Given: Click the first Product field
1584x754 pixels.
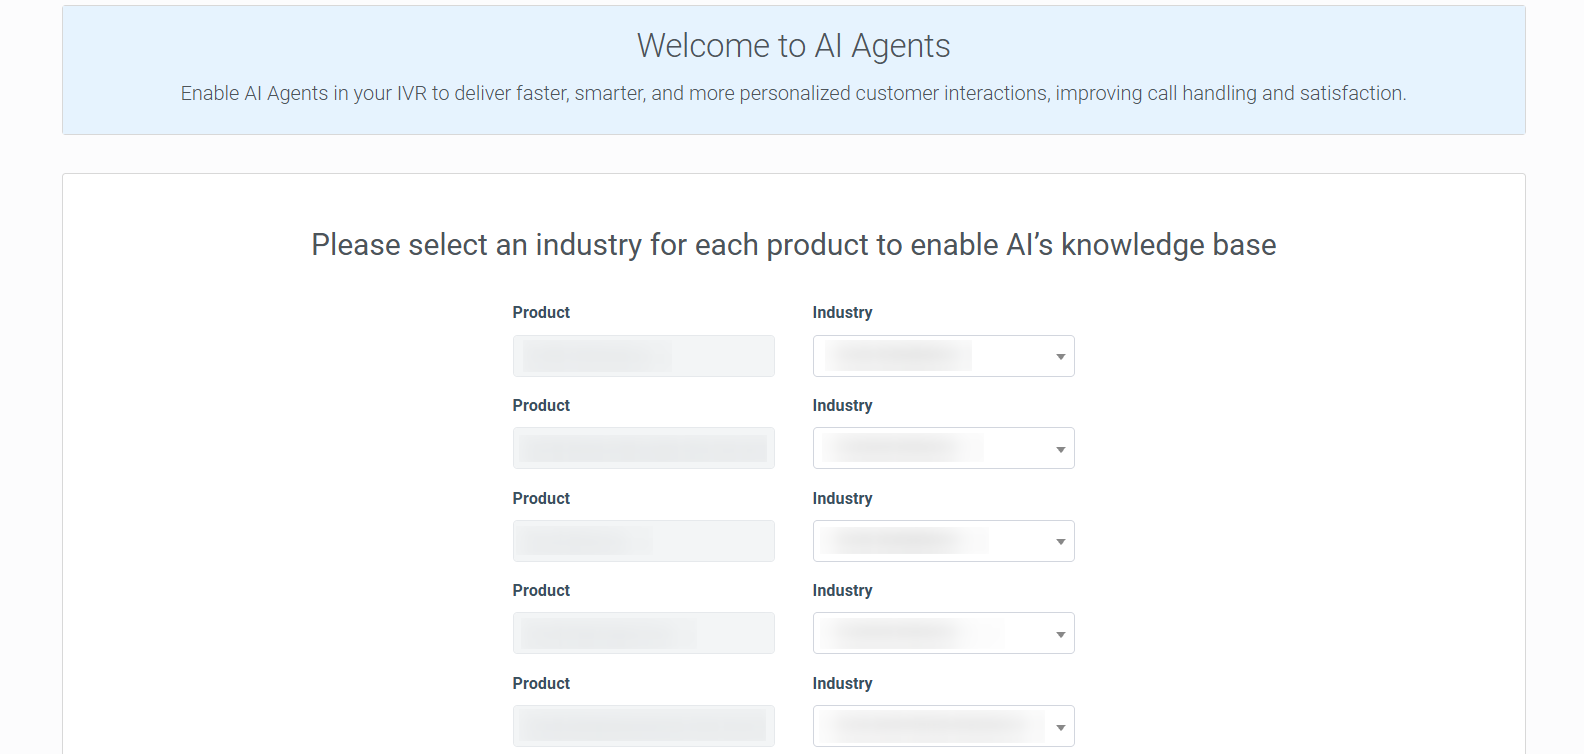Looking at the screenshot, I should coord(643,356).
